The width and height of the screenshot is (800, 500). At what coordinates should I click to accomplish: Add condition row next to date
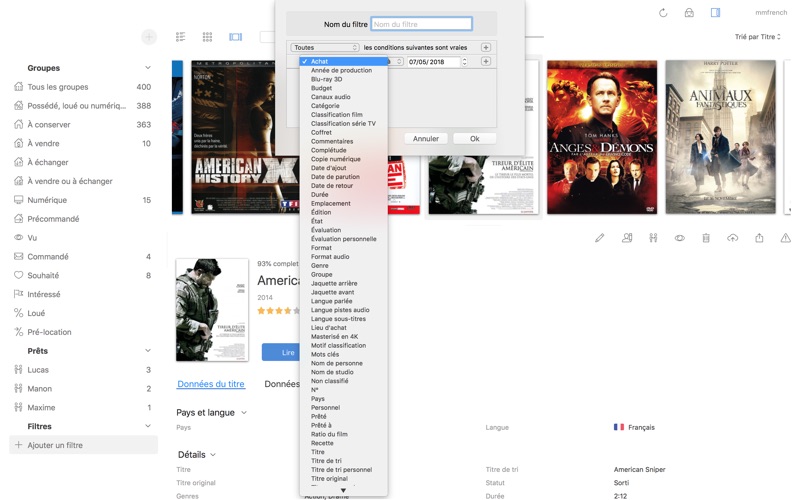(486, 62)
